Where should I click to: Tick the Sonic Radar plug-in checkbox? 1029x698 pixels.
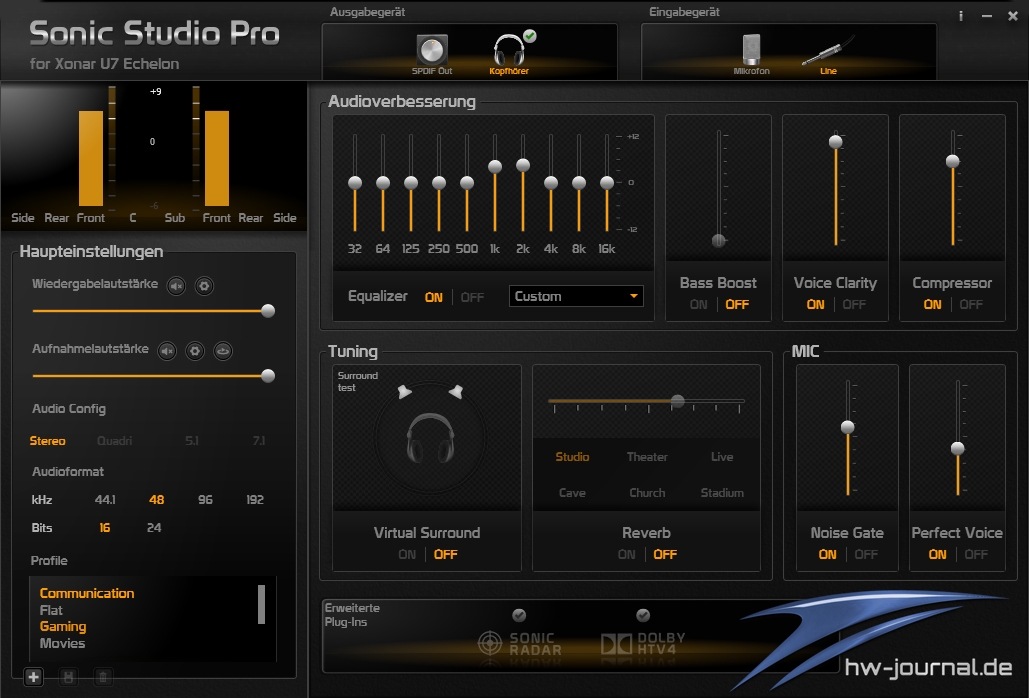(x=519, y=615)
